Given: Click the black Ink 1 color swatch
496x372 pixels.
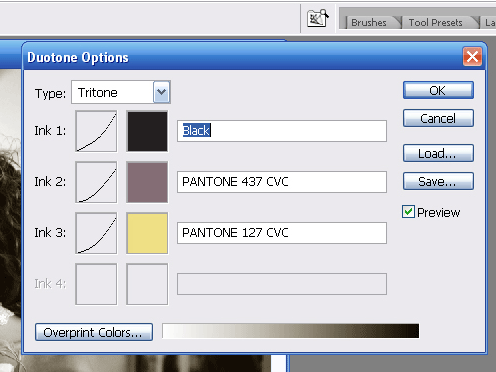Looking at the screenshot, I should pos(147,131).
